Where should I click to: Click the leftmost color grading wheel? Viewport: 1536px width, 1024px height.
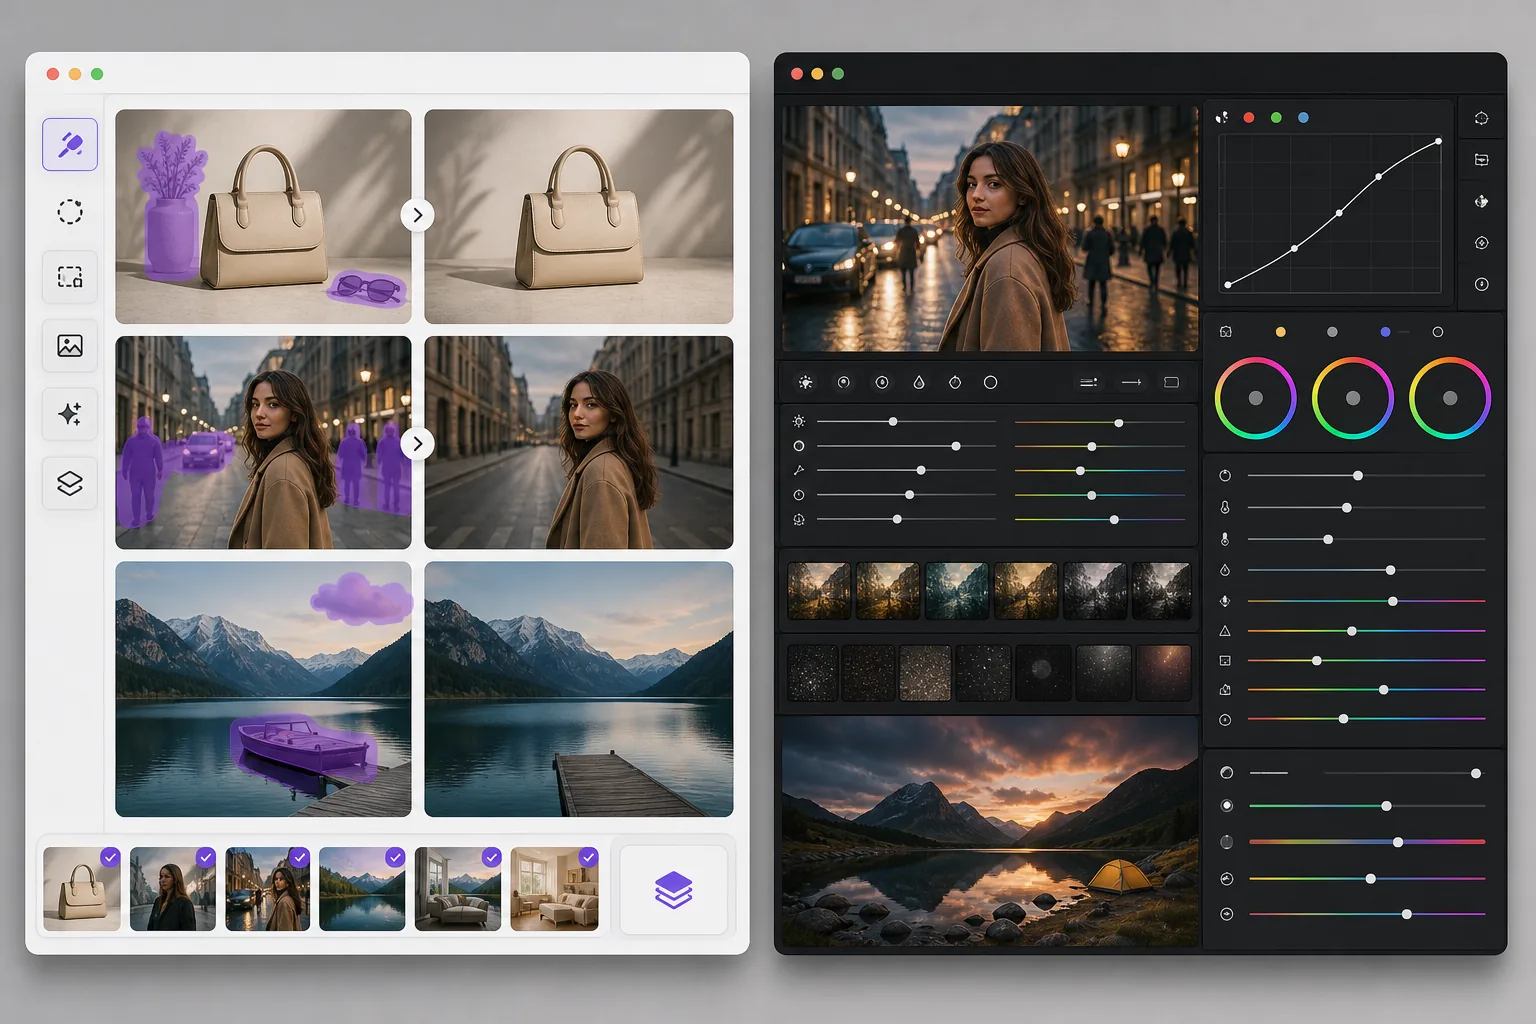1255,398
